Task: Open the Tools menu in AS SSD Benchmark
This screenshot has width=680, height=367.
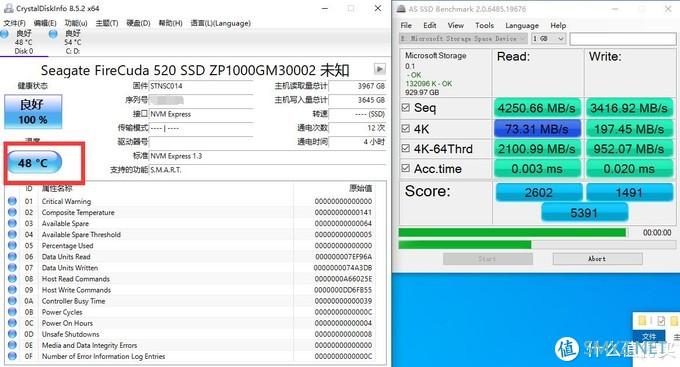Action: (x=484, y=25)
